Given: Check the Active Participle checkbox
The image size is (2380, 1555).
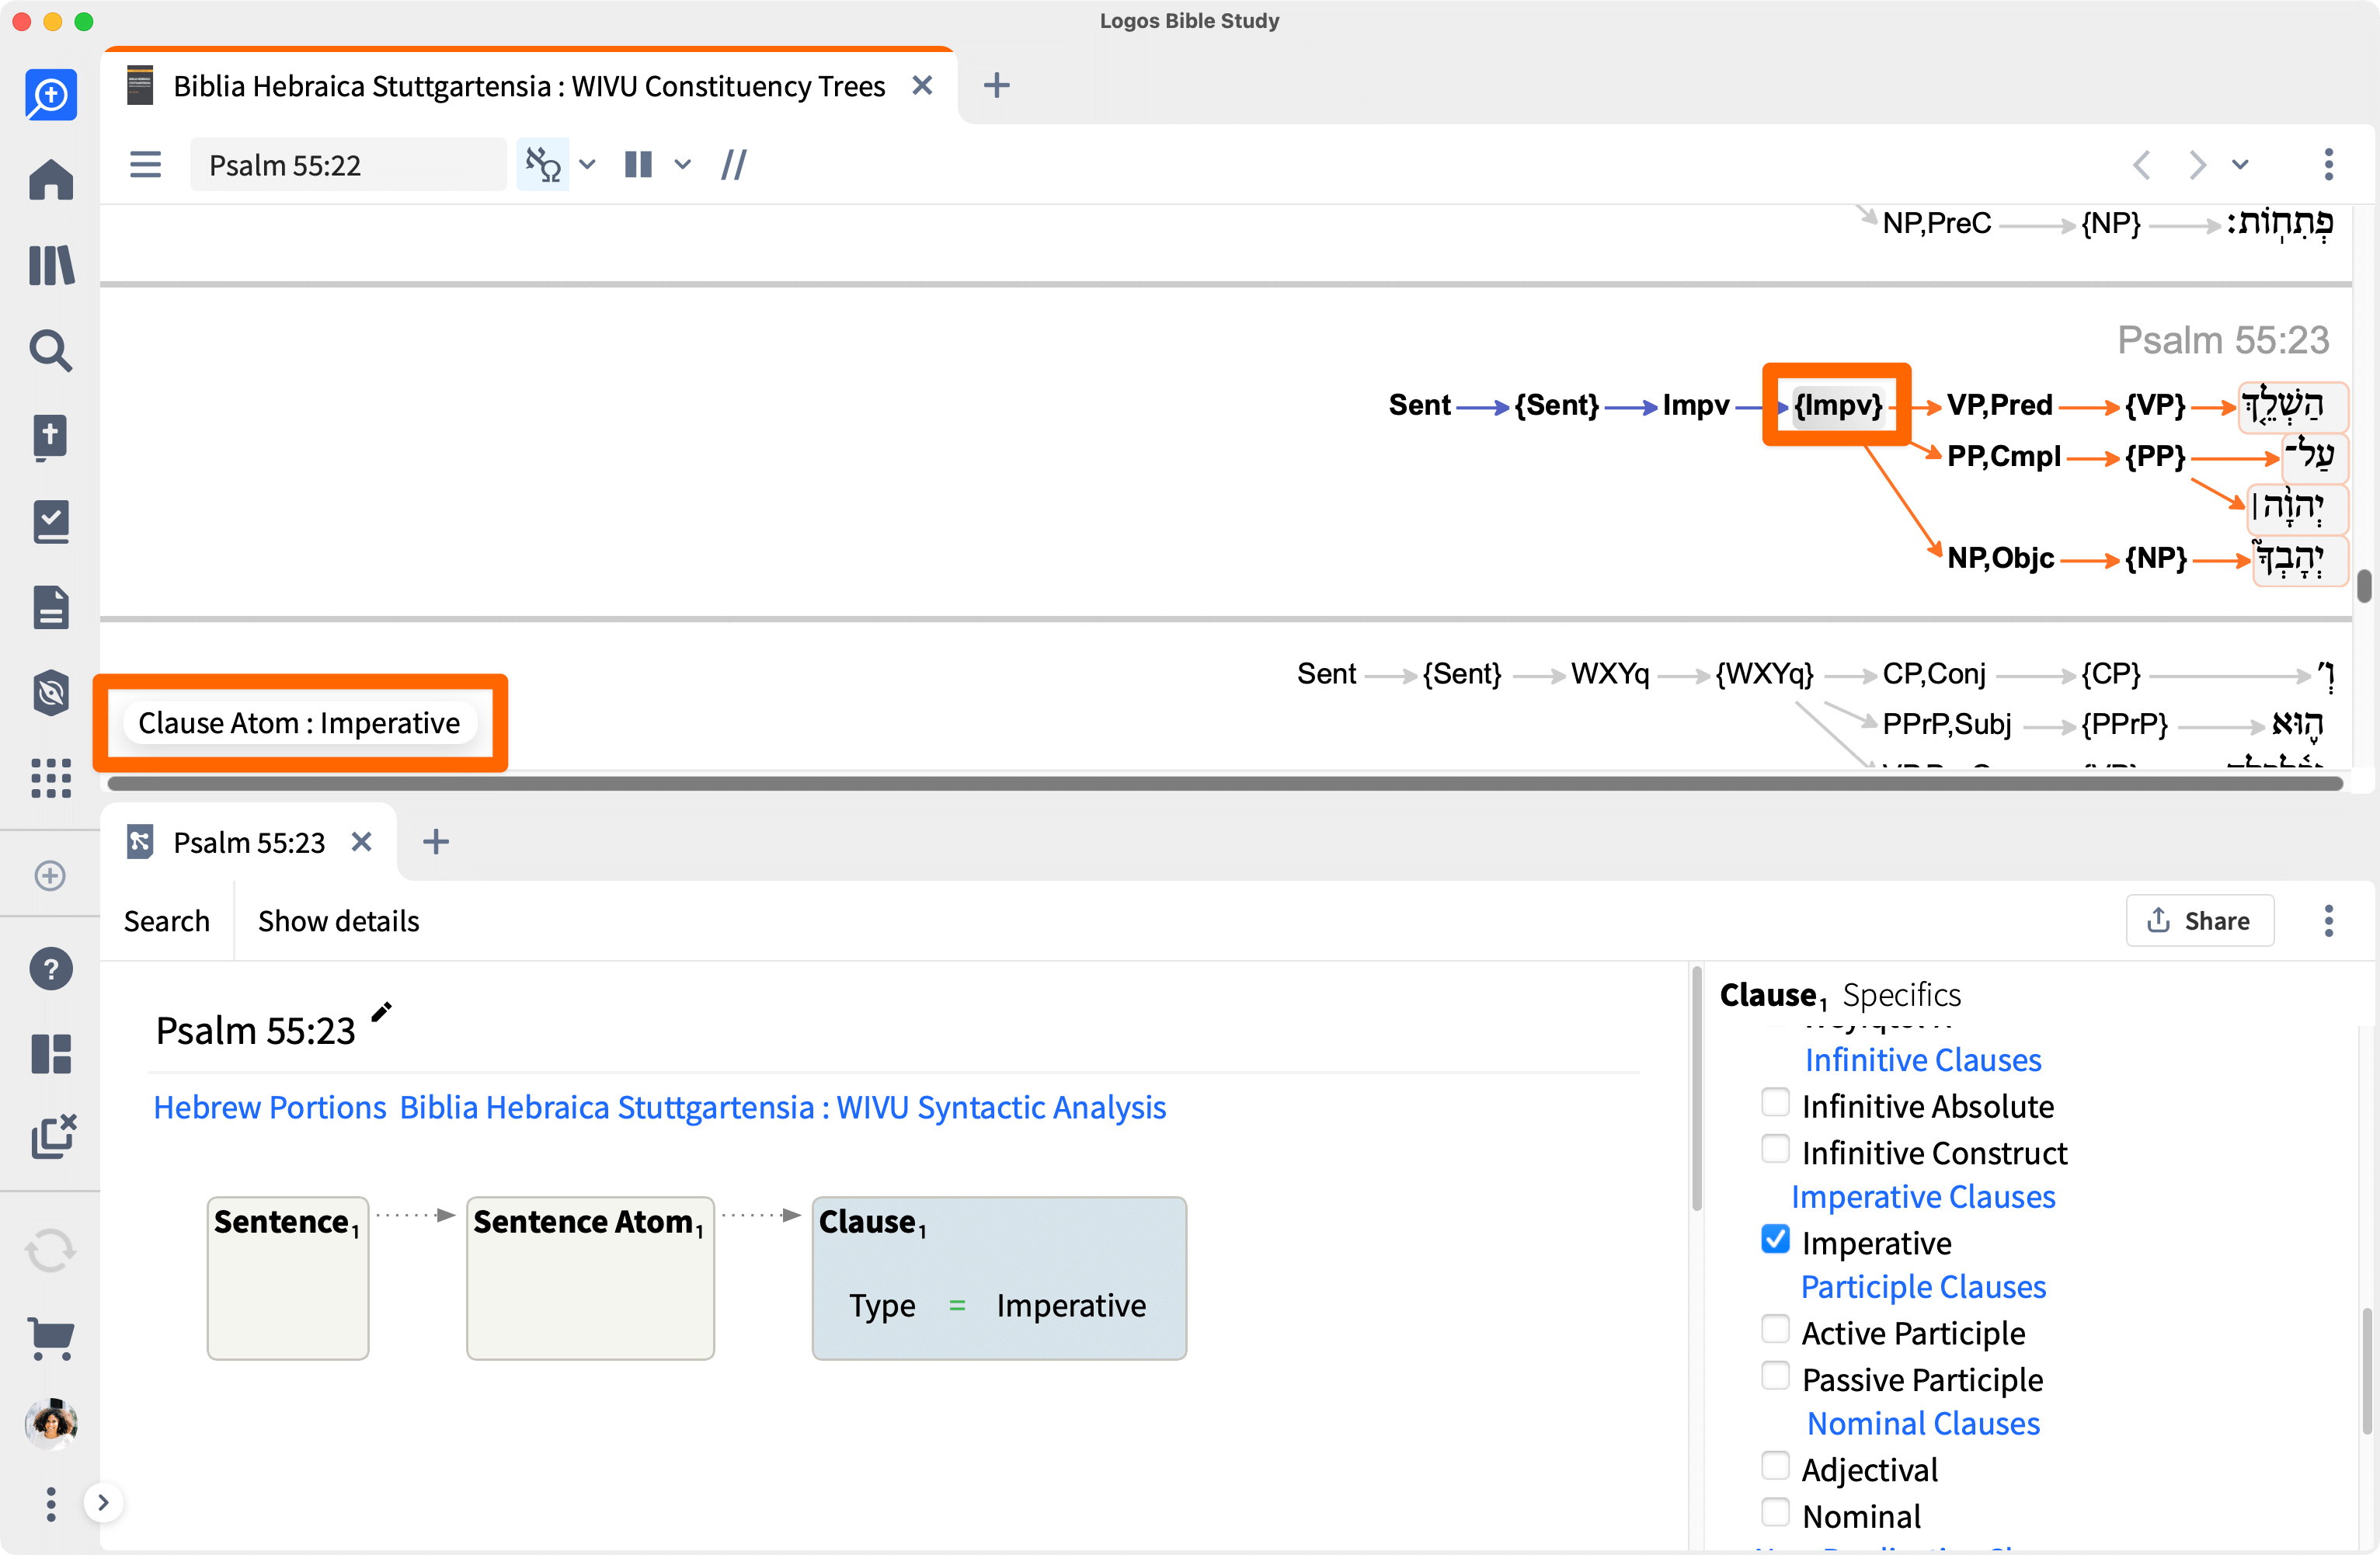Looking at the screenshot, I should coord(1775,1330).
